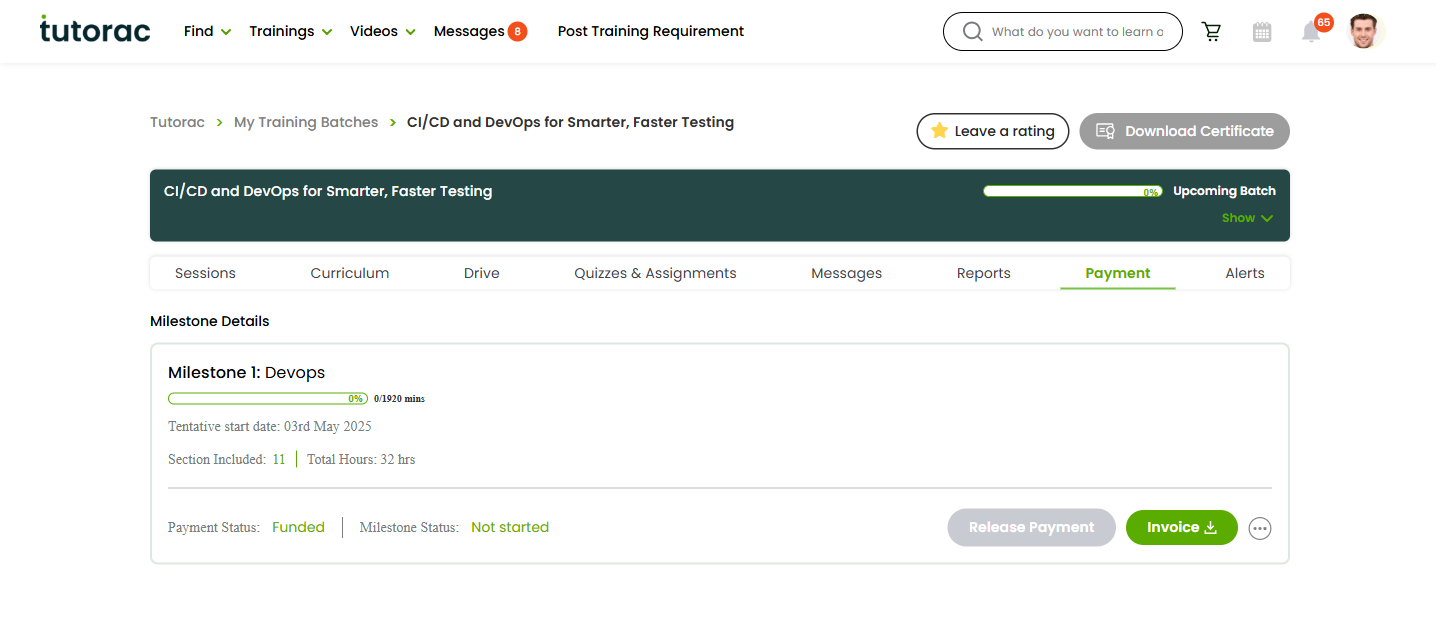The image size is (1436, 644).
Task: Expand the Trainings dropdown menu
Action: tap(291, 32)
